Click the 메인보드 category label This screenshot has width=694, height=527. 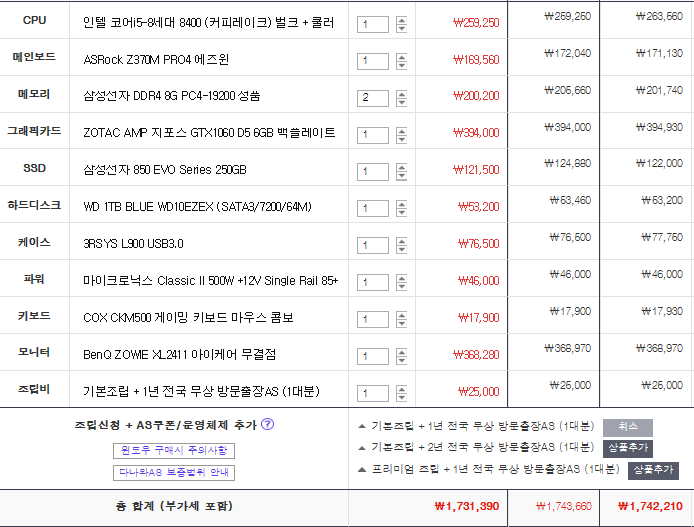click(34, 57)
